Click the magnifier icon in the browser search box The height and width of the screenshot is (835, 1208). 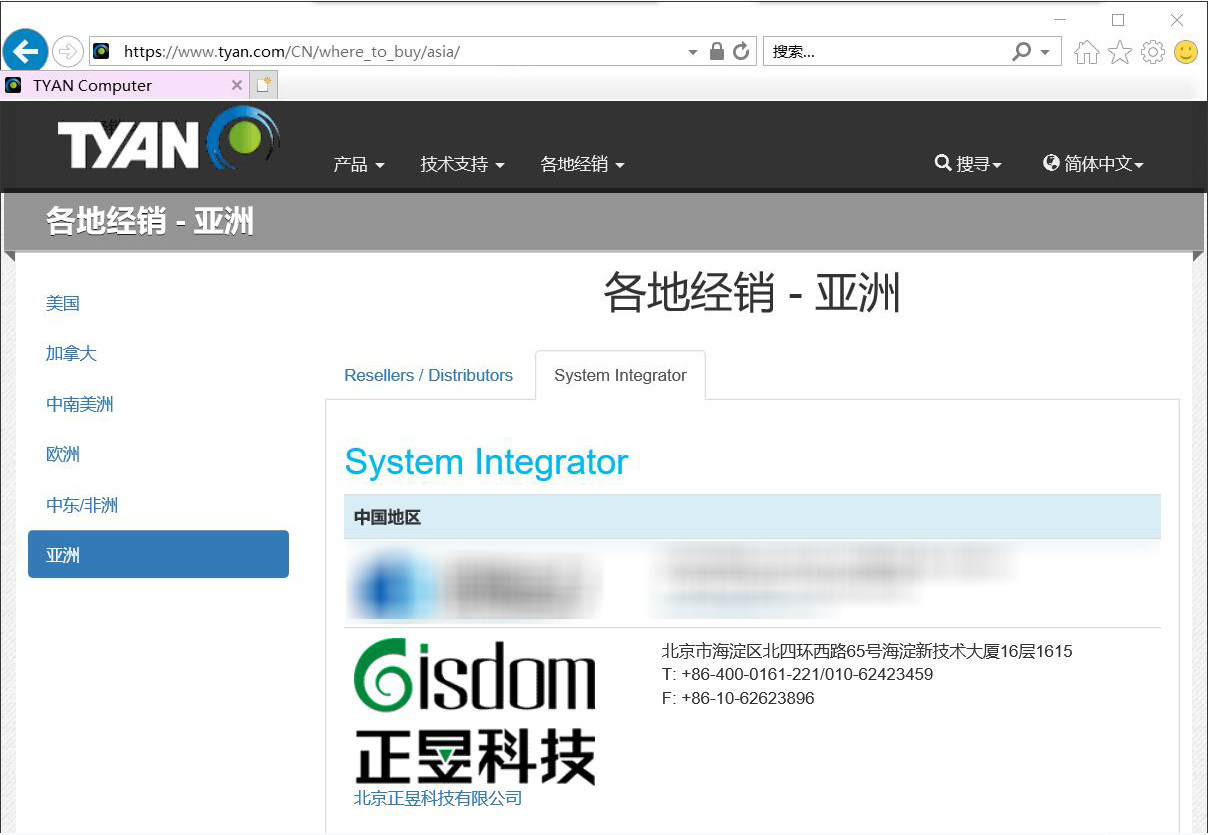coord(1021,51)
